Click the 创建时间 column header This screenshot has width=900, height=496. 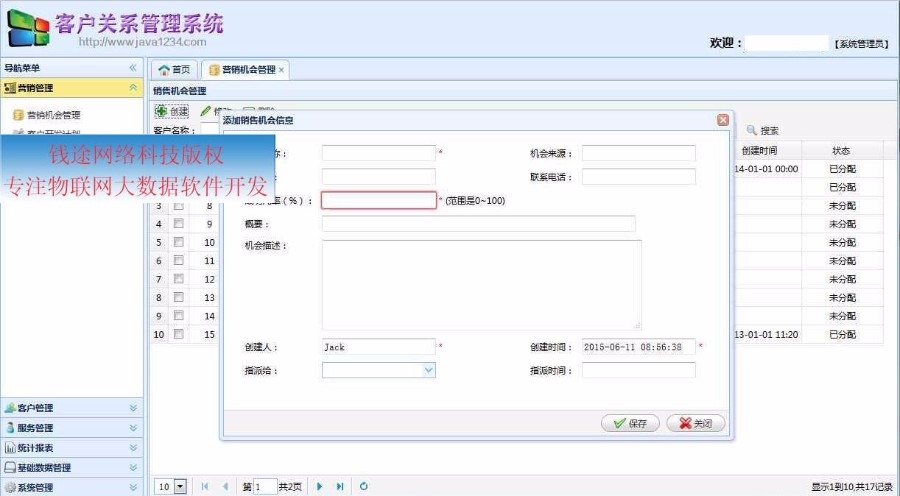pos(759,150)
